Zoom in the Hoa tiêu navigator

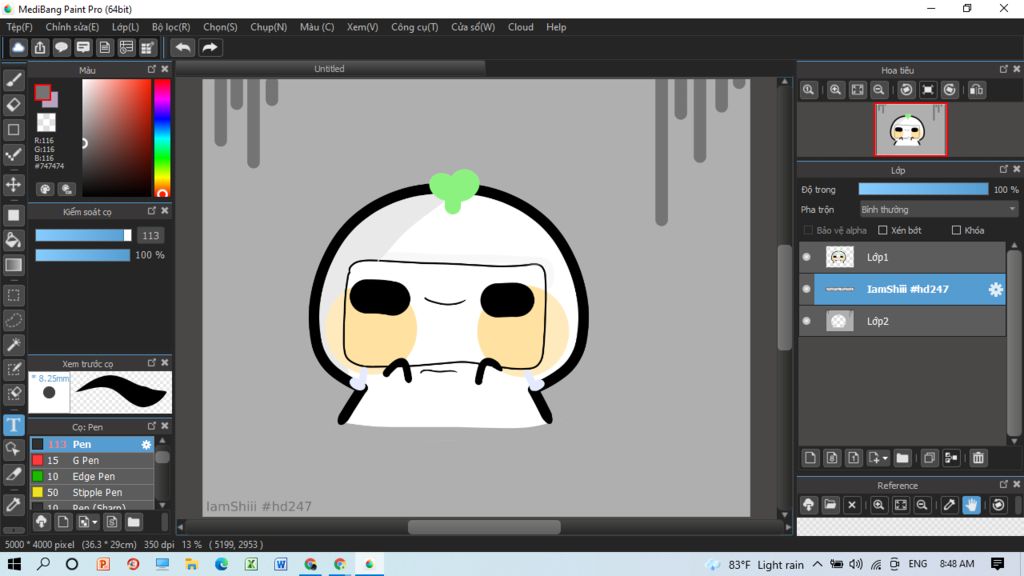835,90
